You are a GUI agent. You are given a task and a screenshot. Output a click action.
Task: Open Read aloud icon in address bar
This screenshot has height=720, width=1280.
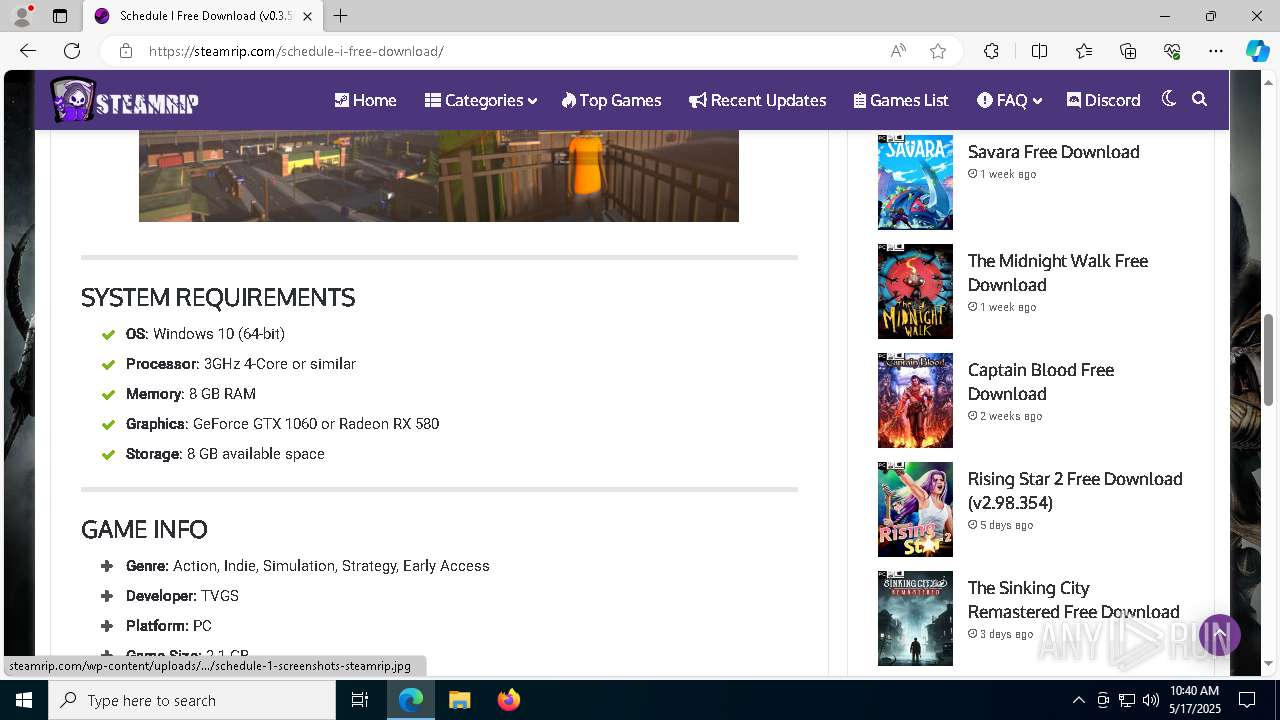tap(898, 51)
